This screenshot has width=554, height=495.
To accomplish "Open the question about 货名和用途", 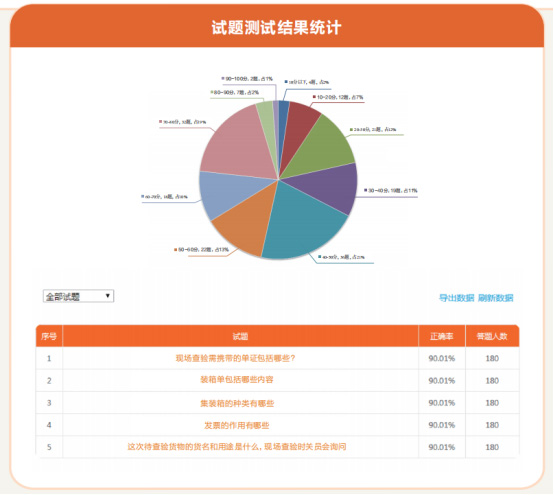I will click(237, 447).
